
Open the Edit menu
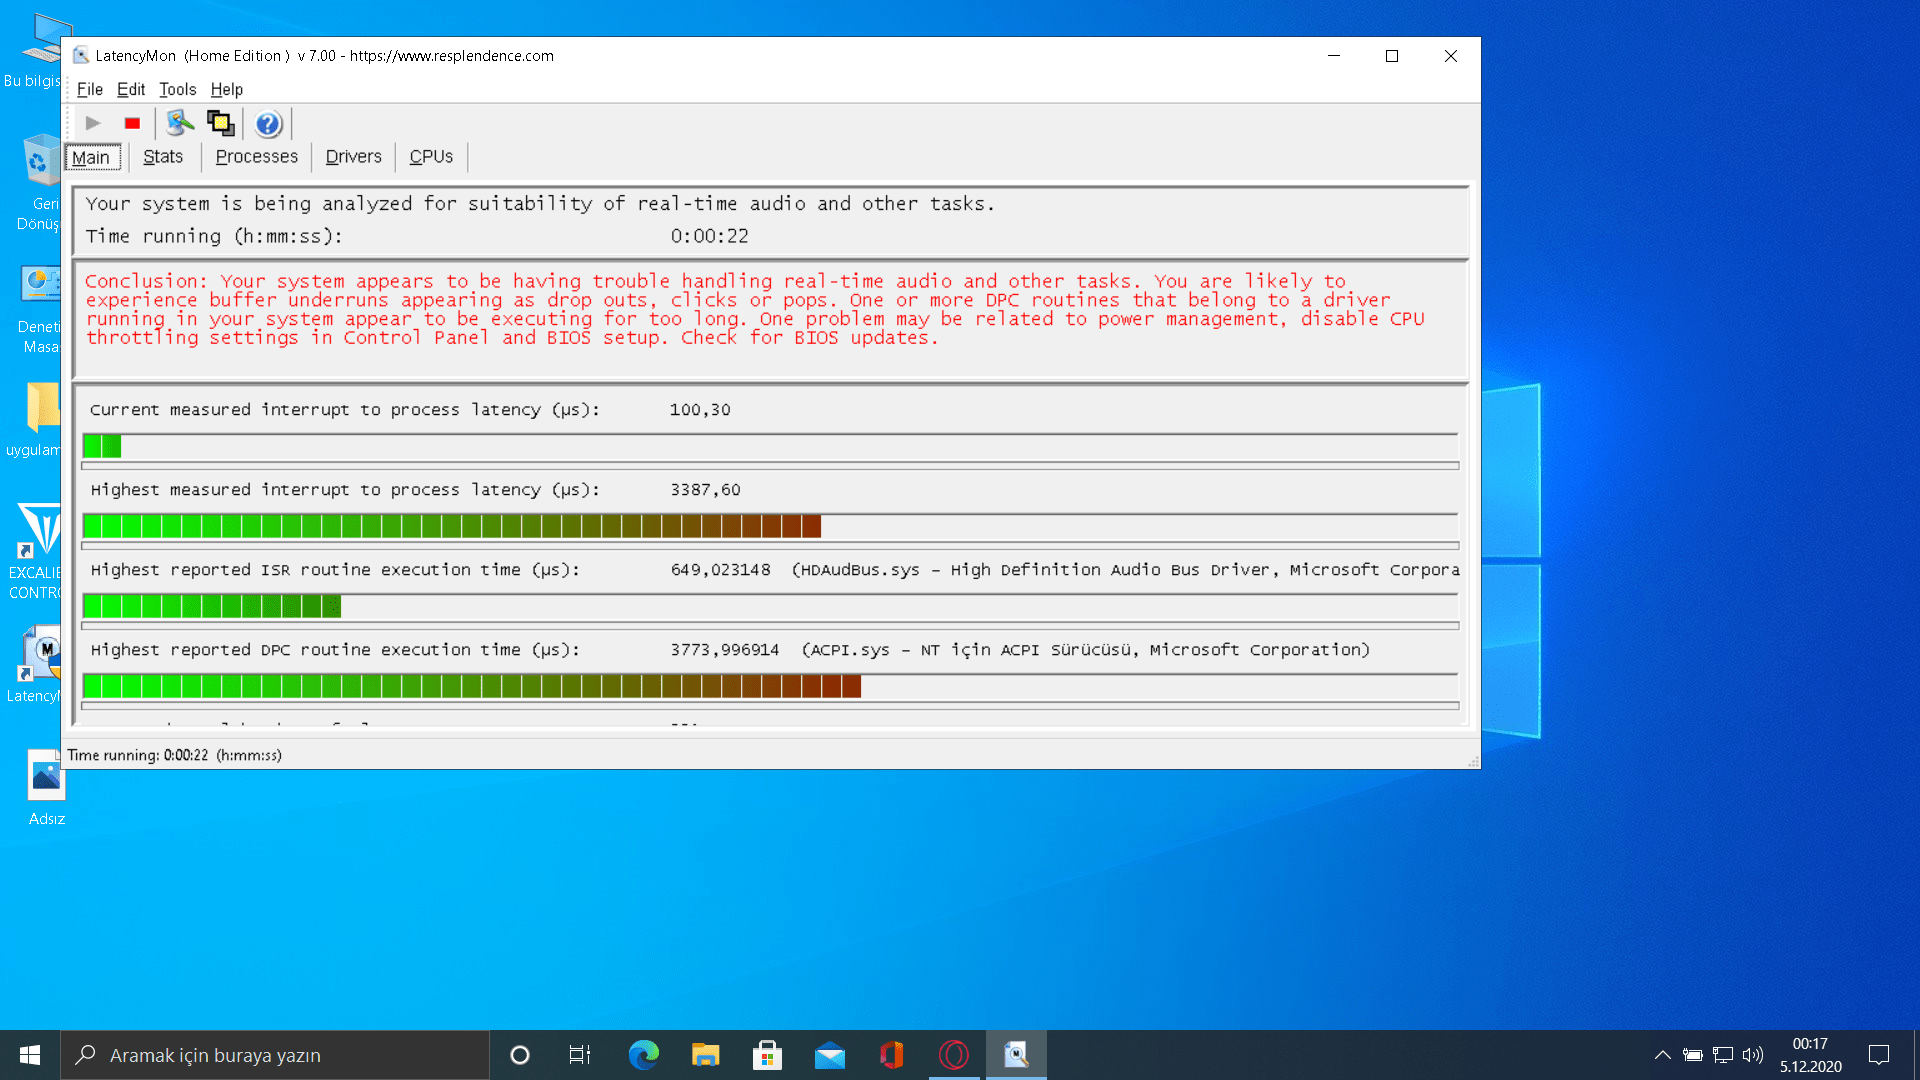[131, 89]
